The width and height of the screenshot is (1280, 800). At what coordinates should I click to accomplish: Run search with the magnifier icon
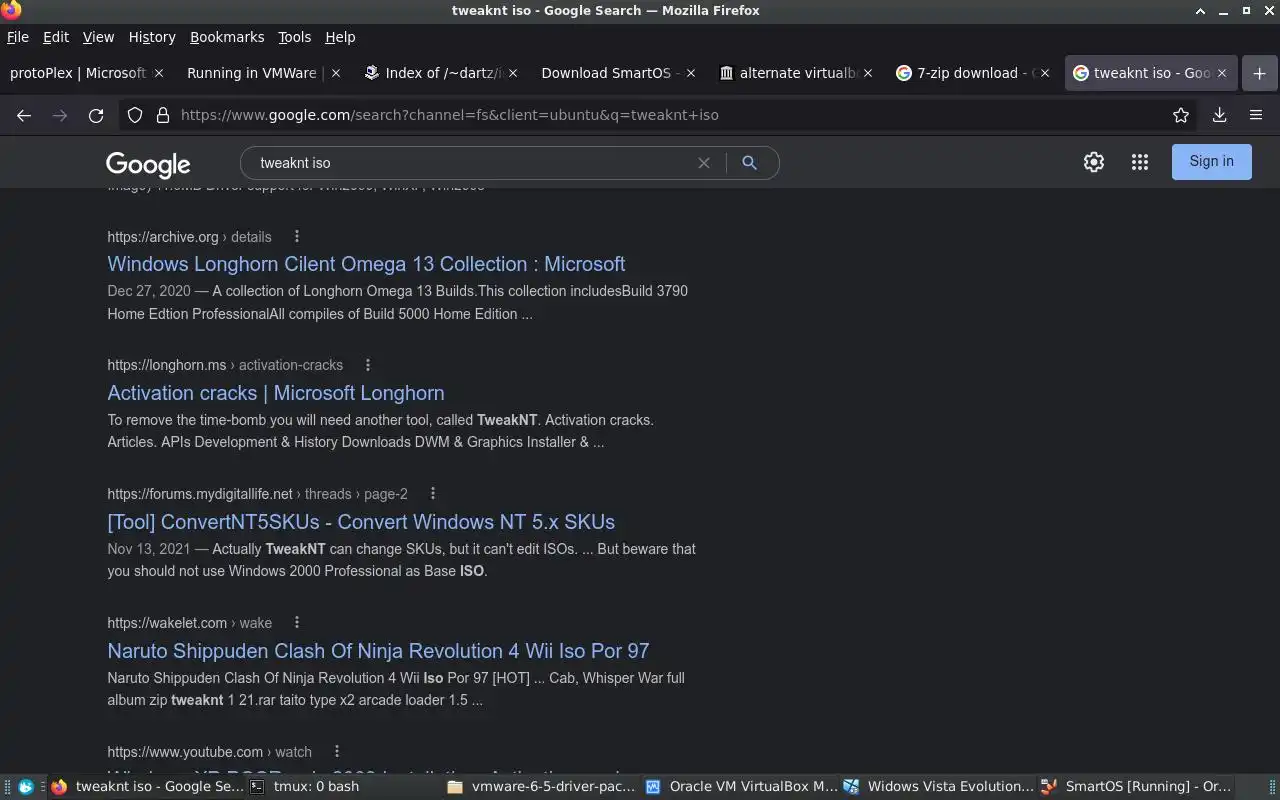pos(749,163)
